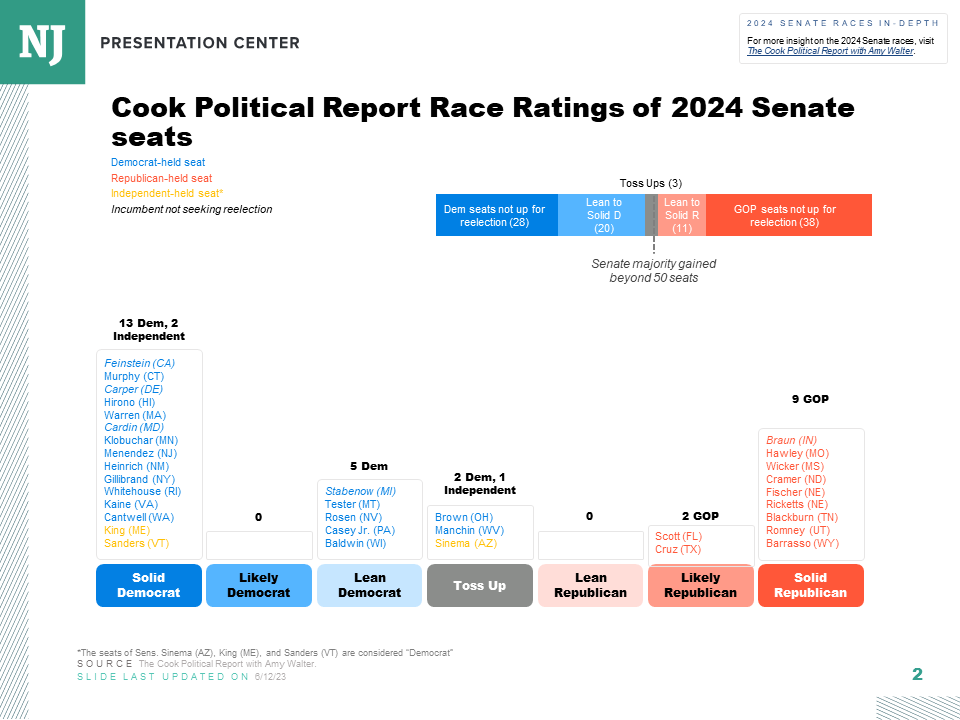Click the Likely Democrat rating box

point(259,585)
